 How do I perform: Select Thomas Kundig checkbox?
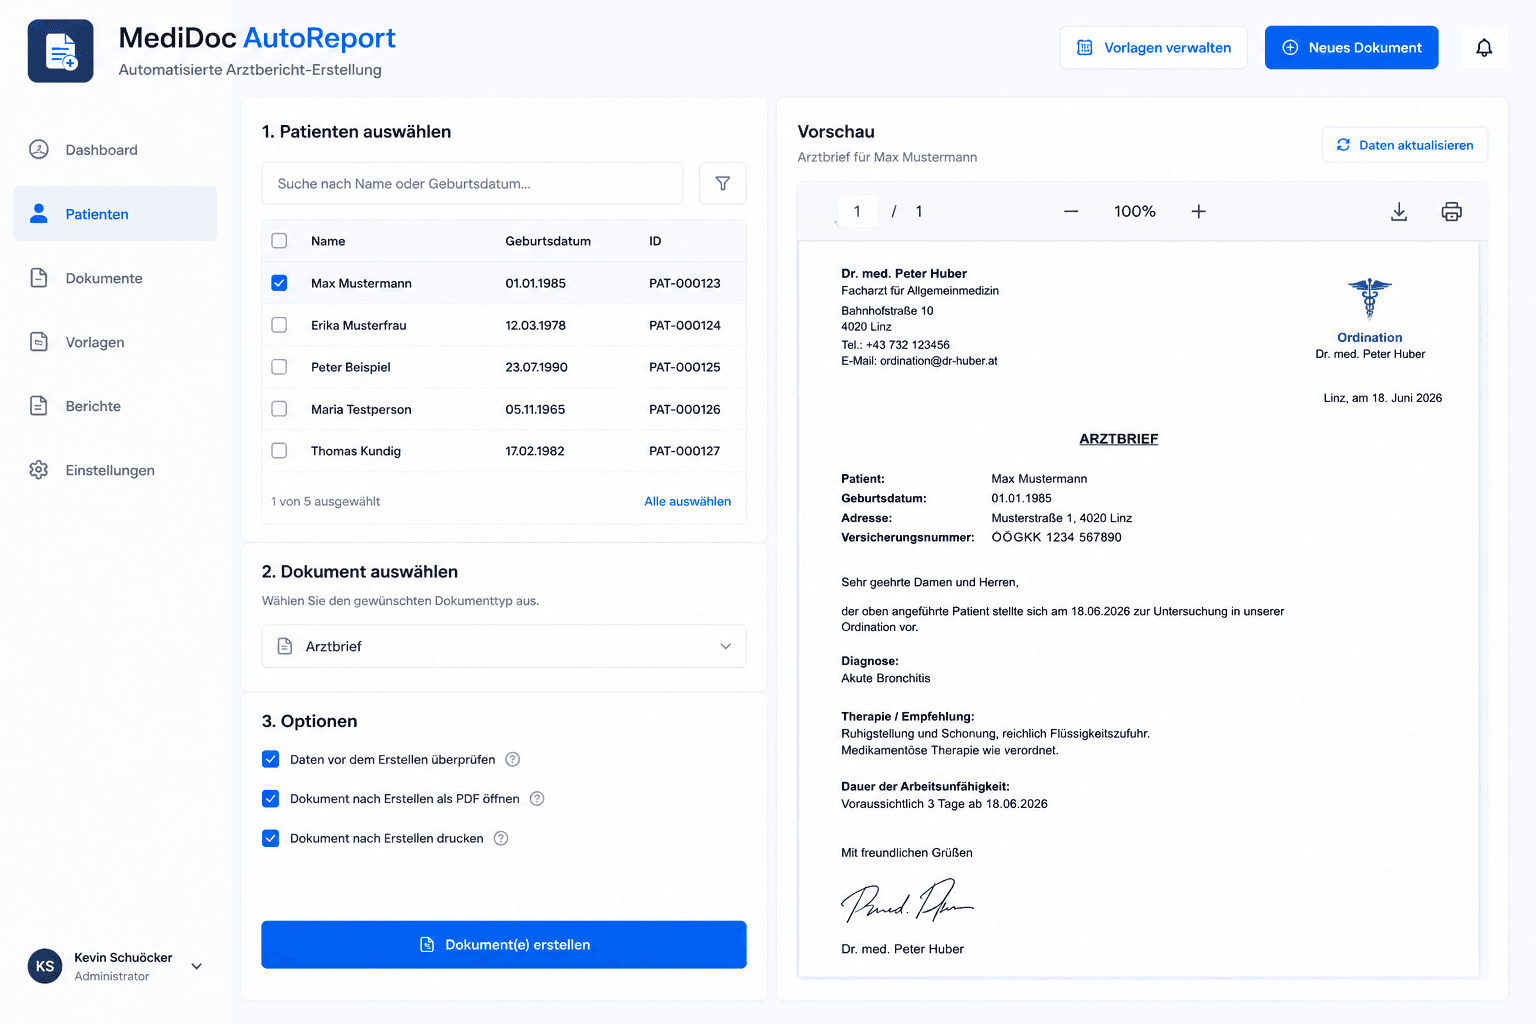click(279, 451)
